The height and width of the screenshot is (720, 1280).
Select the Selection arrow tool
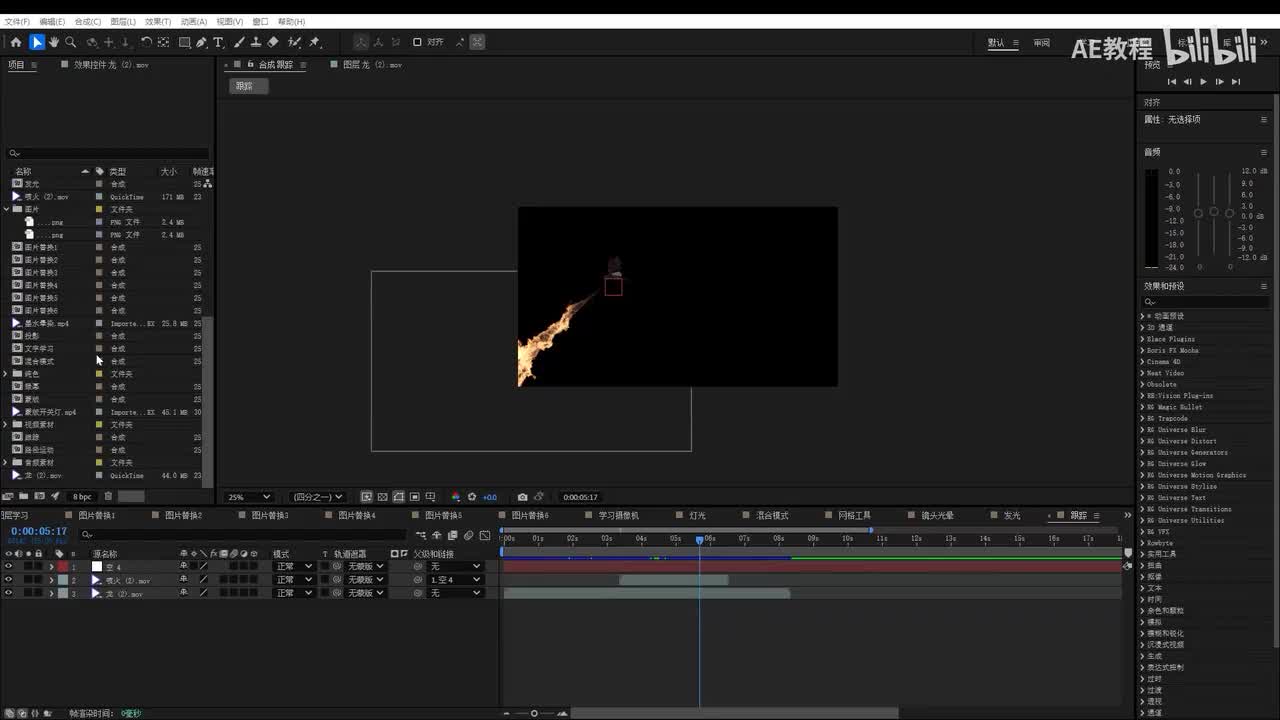[x=37, y=42]
